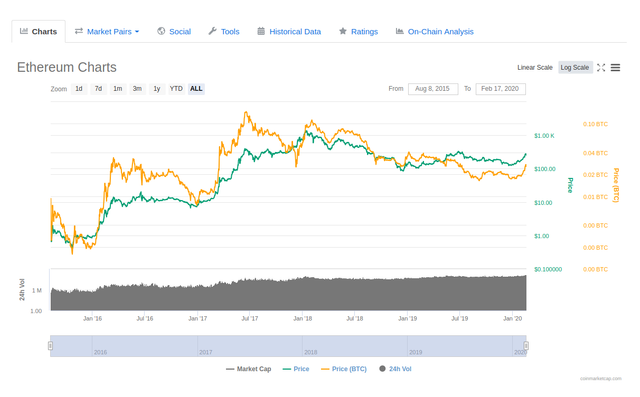This screenshot has height=397, width=640.
Task: Open the Market Pairs dropdown tab
Action: [x=107, y=31]
